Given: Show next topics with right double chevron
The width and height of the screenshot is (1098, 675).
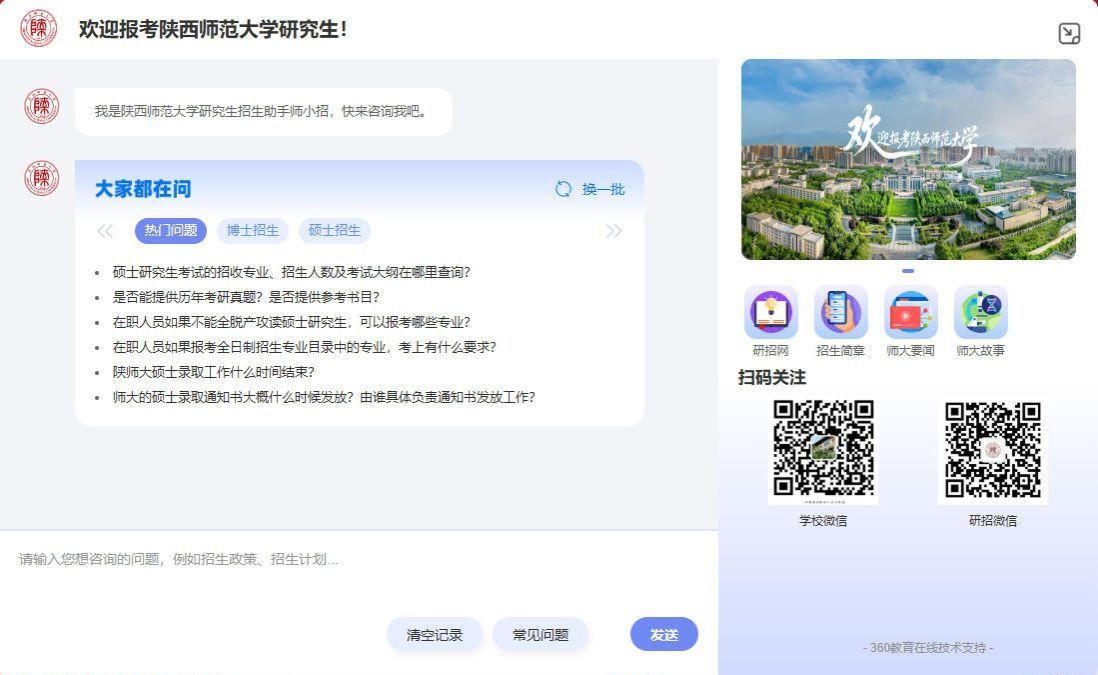Looking at the screenshot, I should tap(614, 231).
